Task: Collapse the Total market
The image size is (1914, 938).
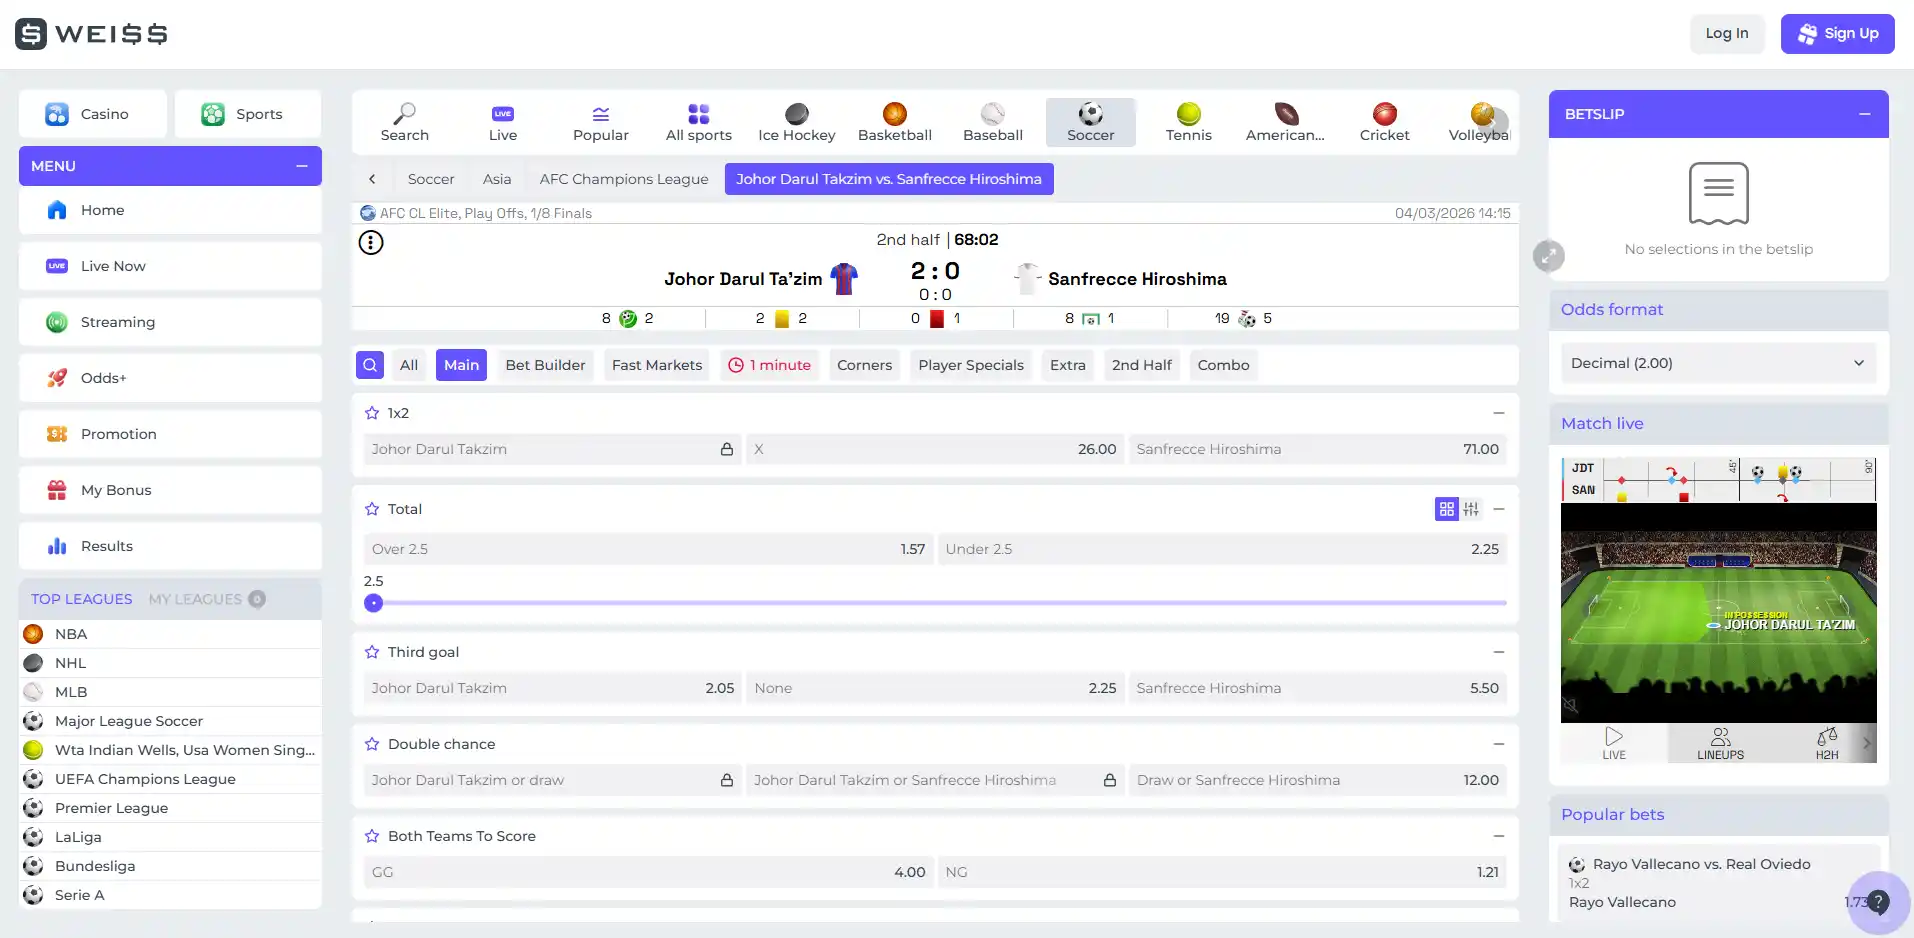Action: (x=1498, y=509)
